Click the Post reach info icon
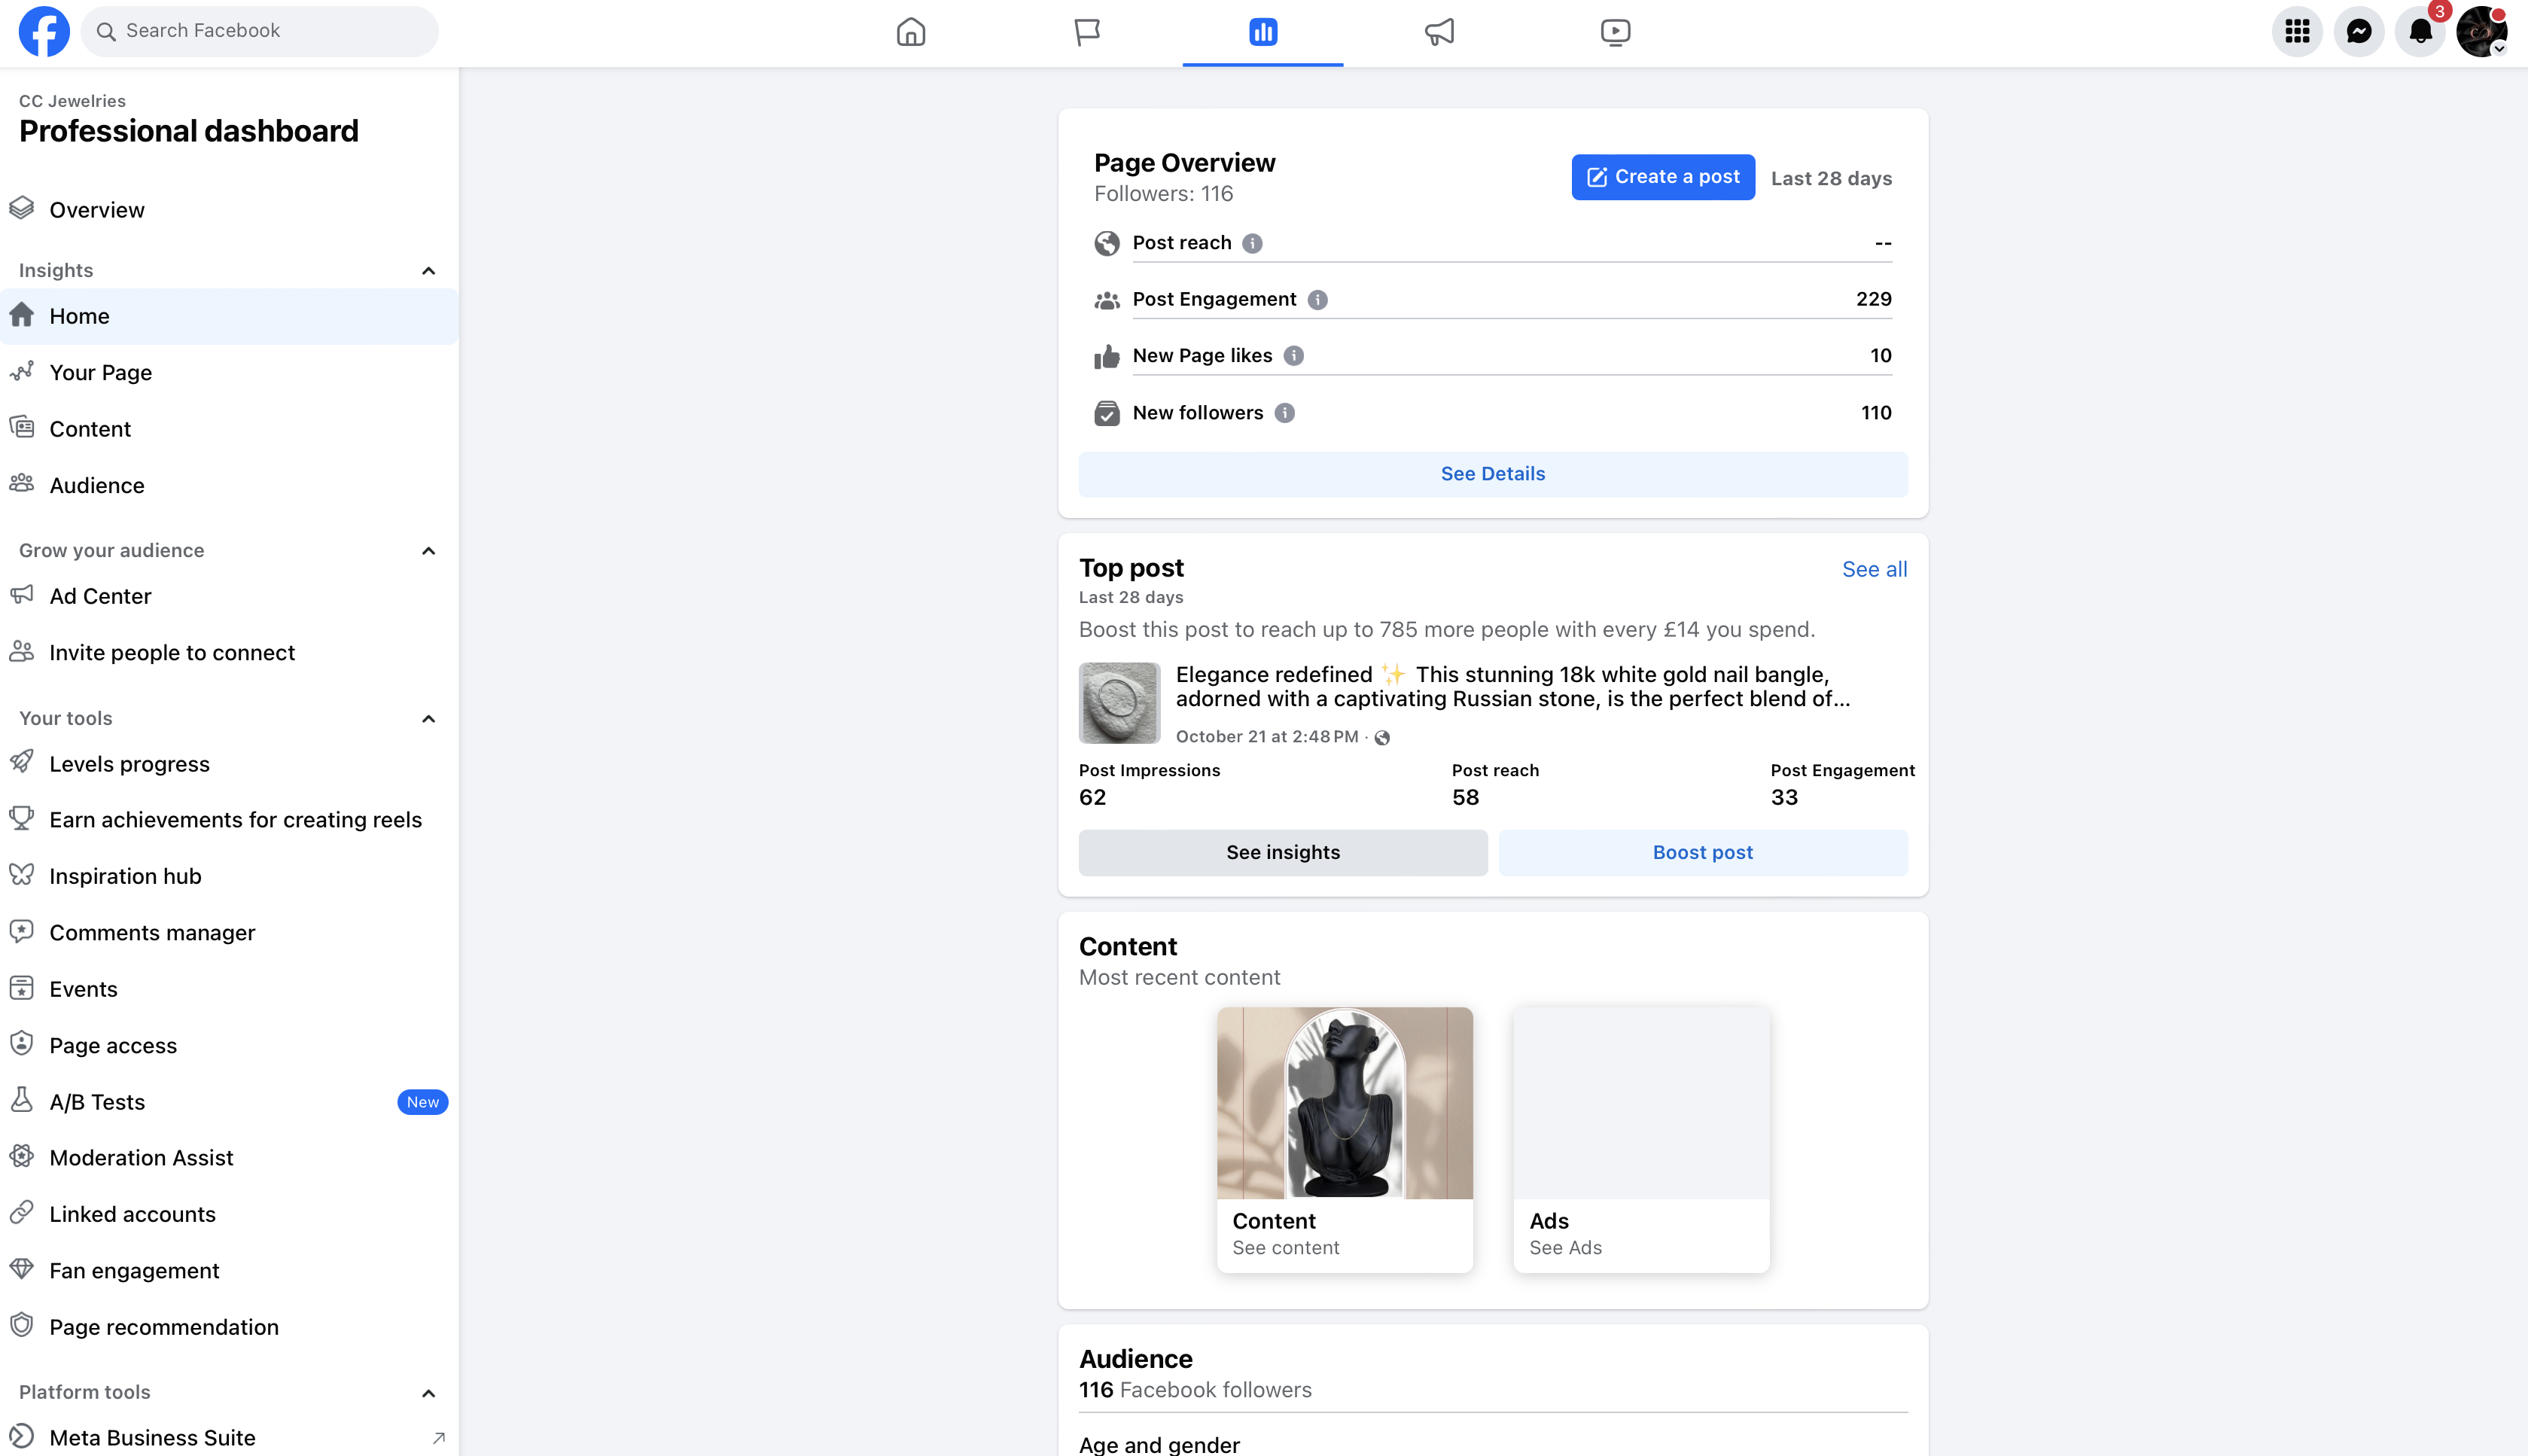2528x1456 pixels. [1252, 243]
